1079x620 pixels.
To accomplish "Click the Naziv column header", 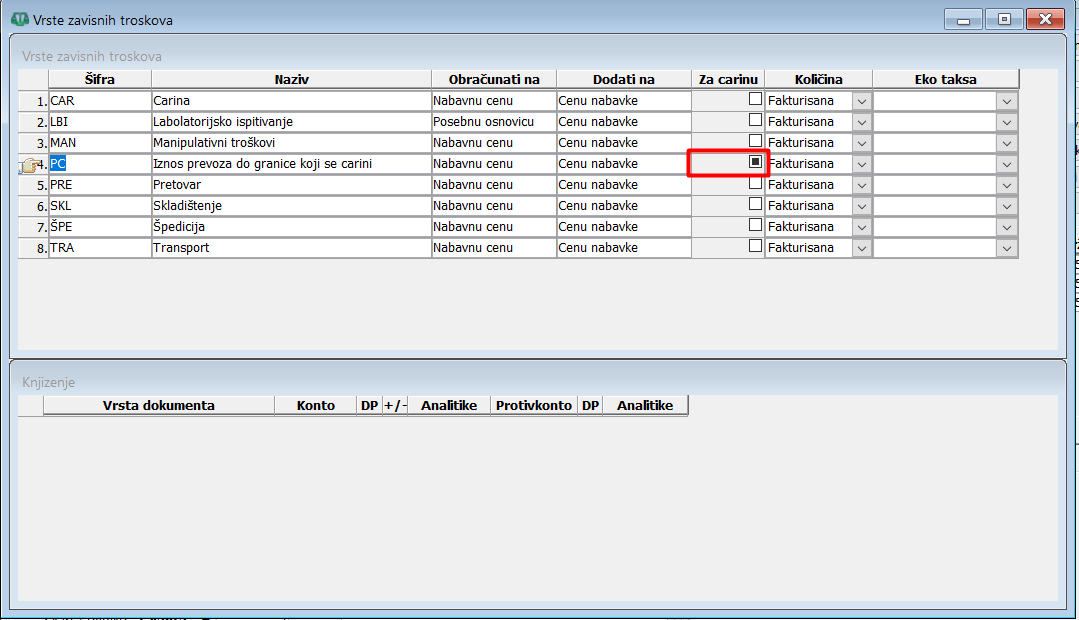I will (x=291, y=79).
